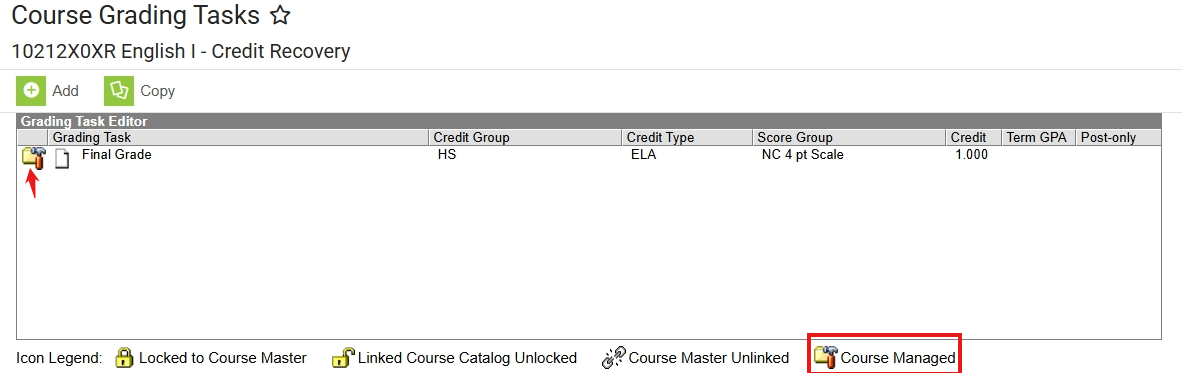Click the Credit Type column header
Screen dimensions: 1182x373
[x=688, y=138]
